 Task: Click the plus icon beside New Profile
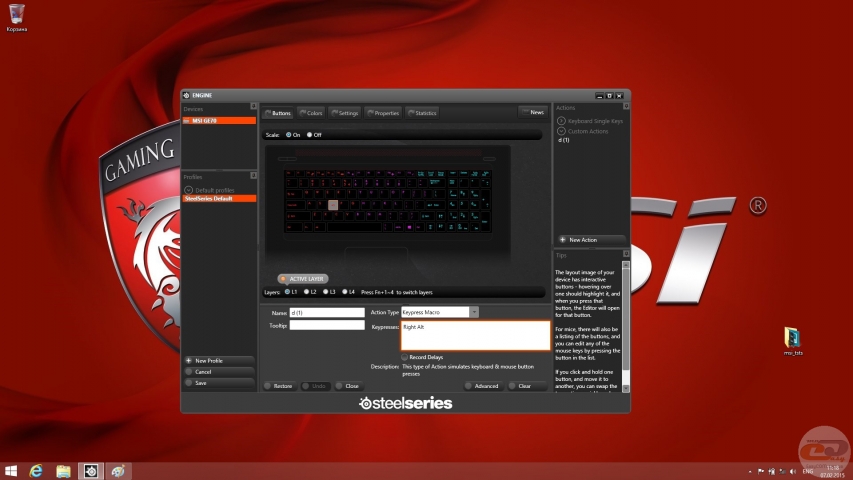[188, 360]
